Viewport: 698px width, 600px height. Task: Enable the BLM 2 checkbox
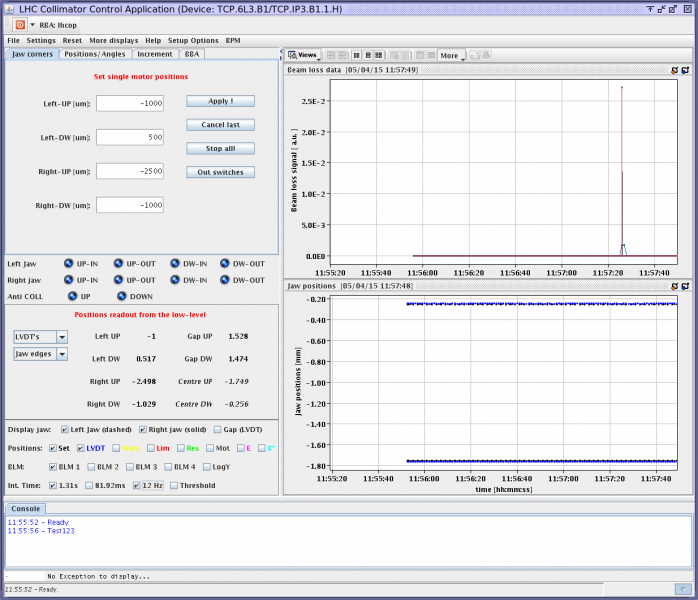(92, 466)
